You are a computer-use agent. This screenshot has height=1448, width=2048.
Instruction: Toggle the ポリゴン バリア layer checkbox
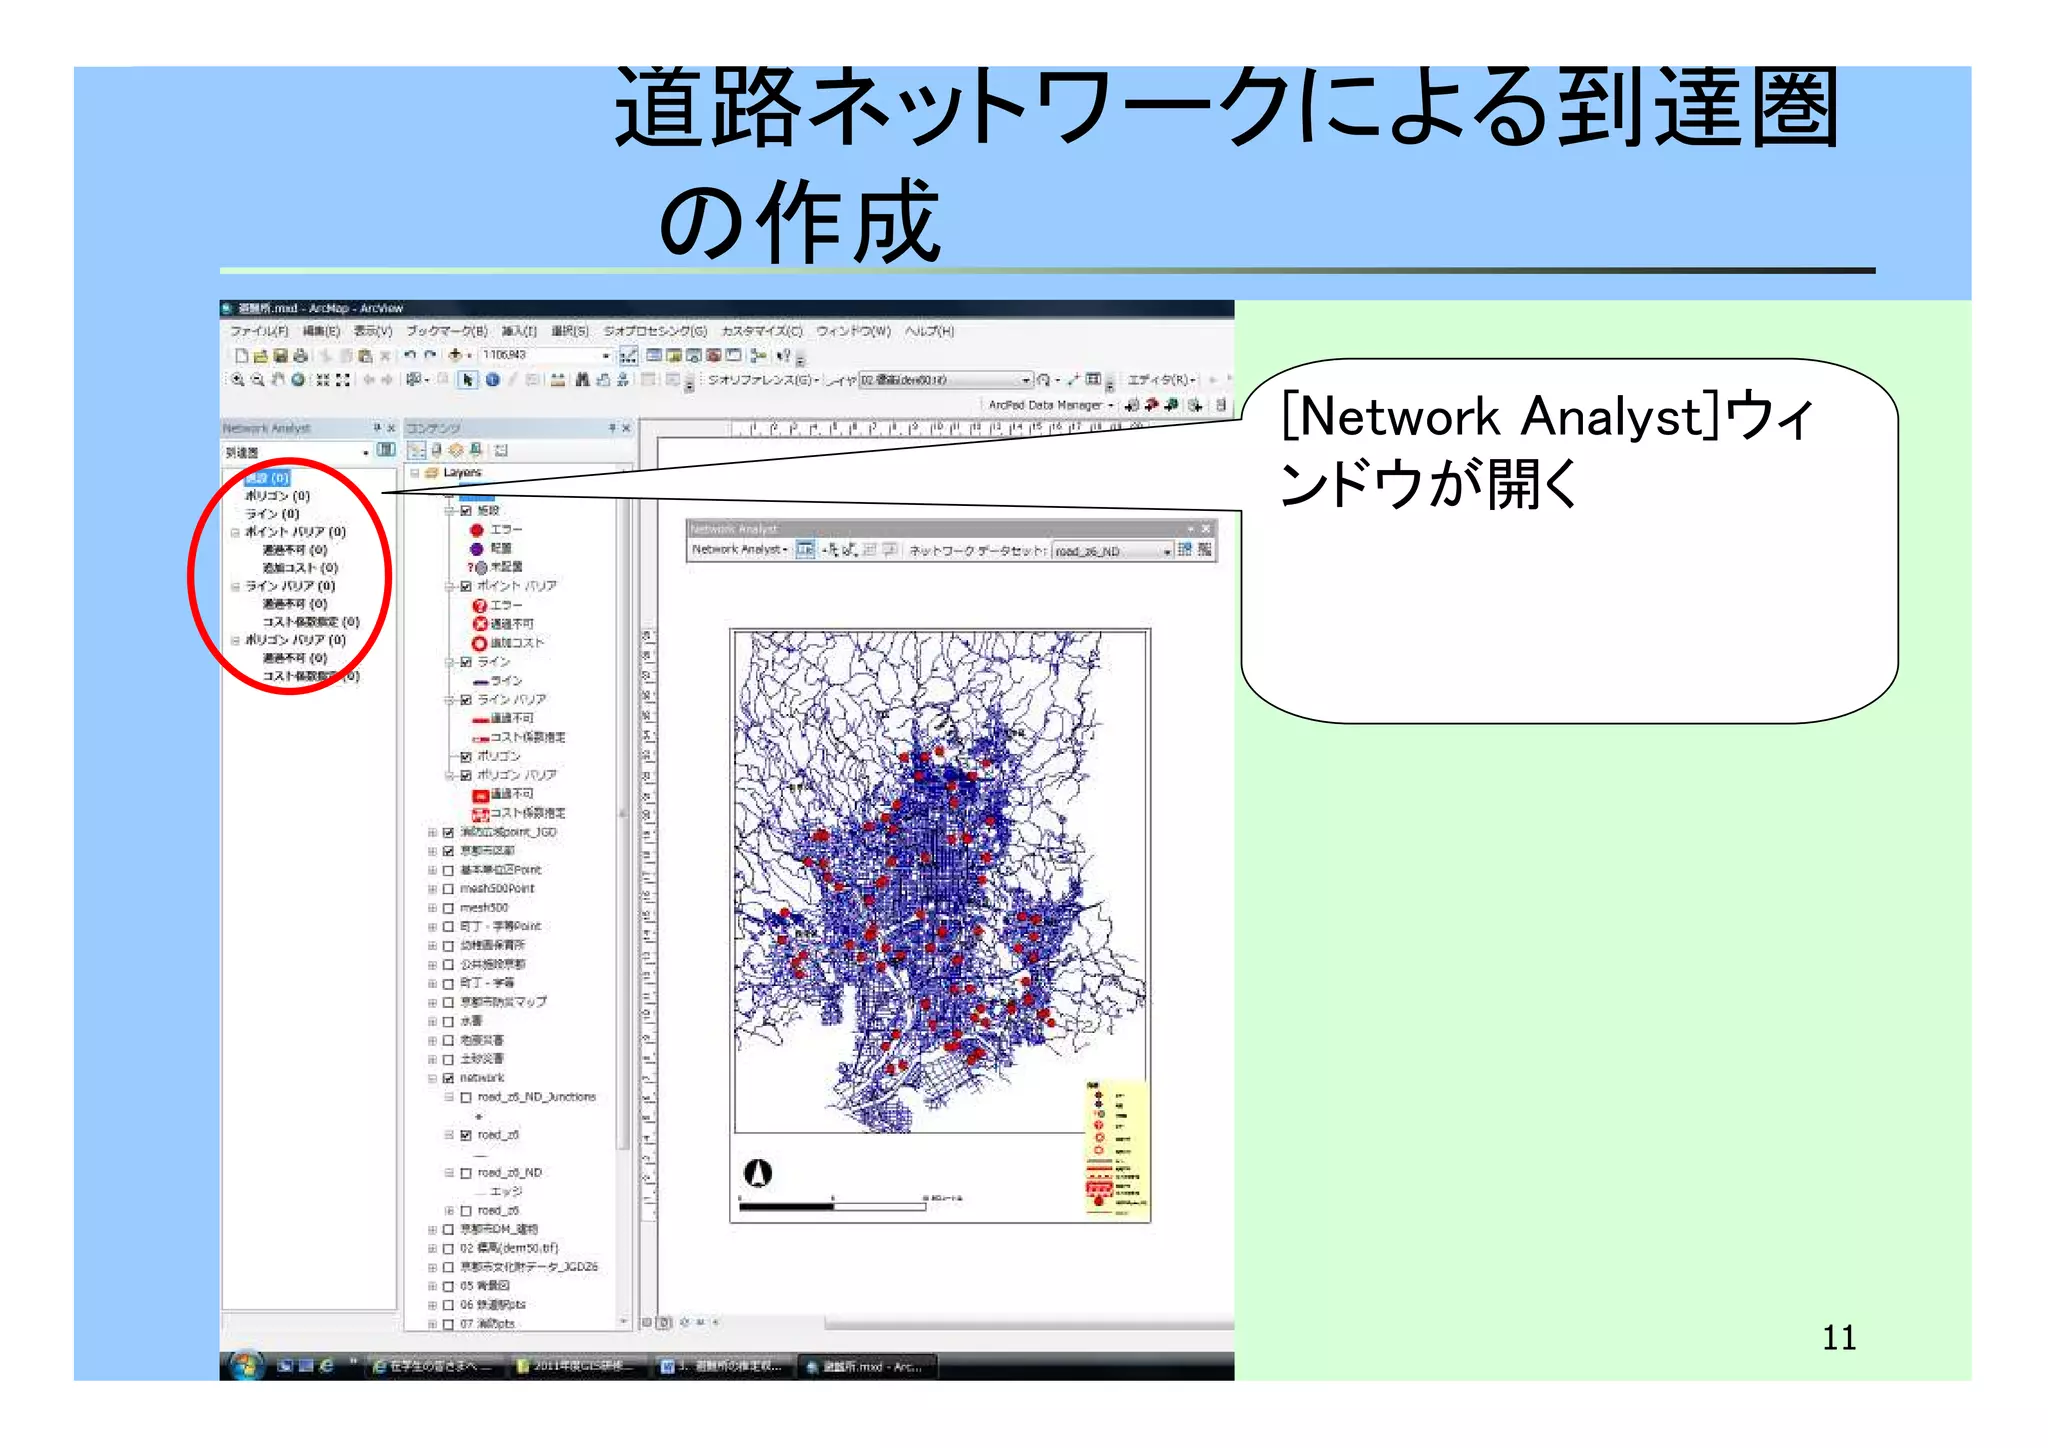point(466,776)
